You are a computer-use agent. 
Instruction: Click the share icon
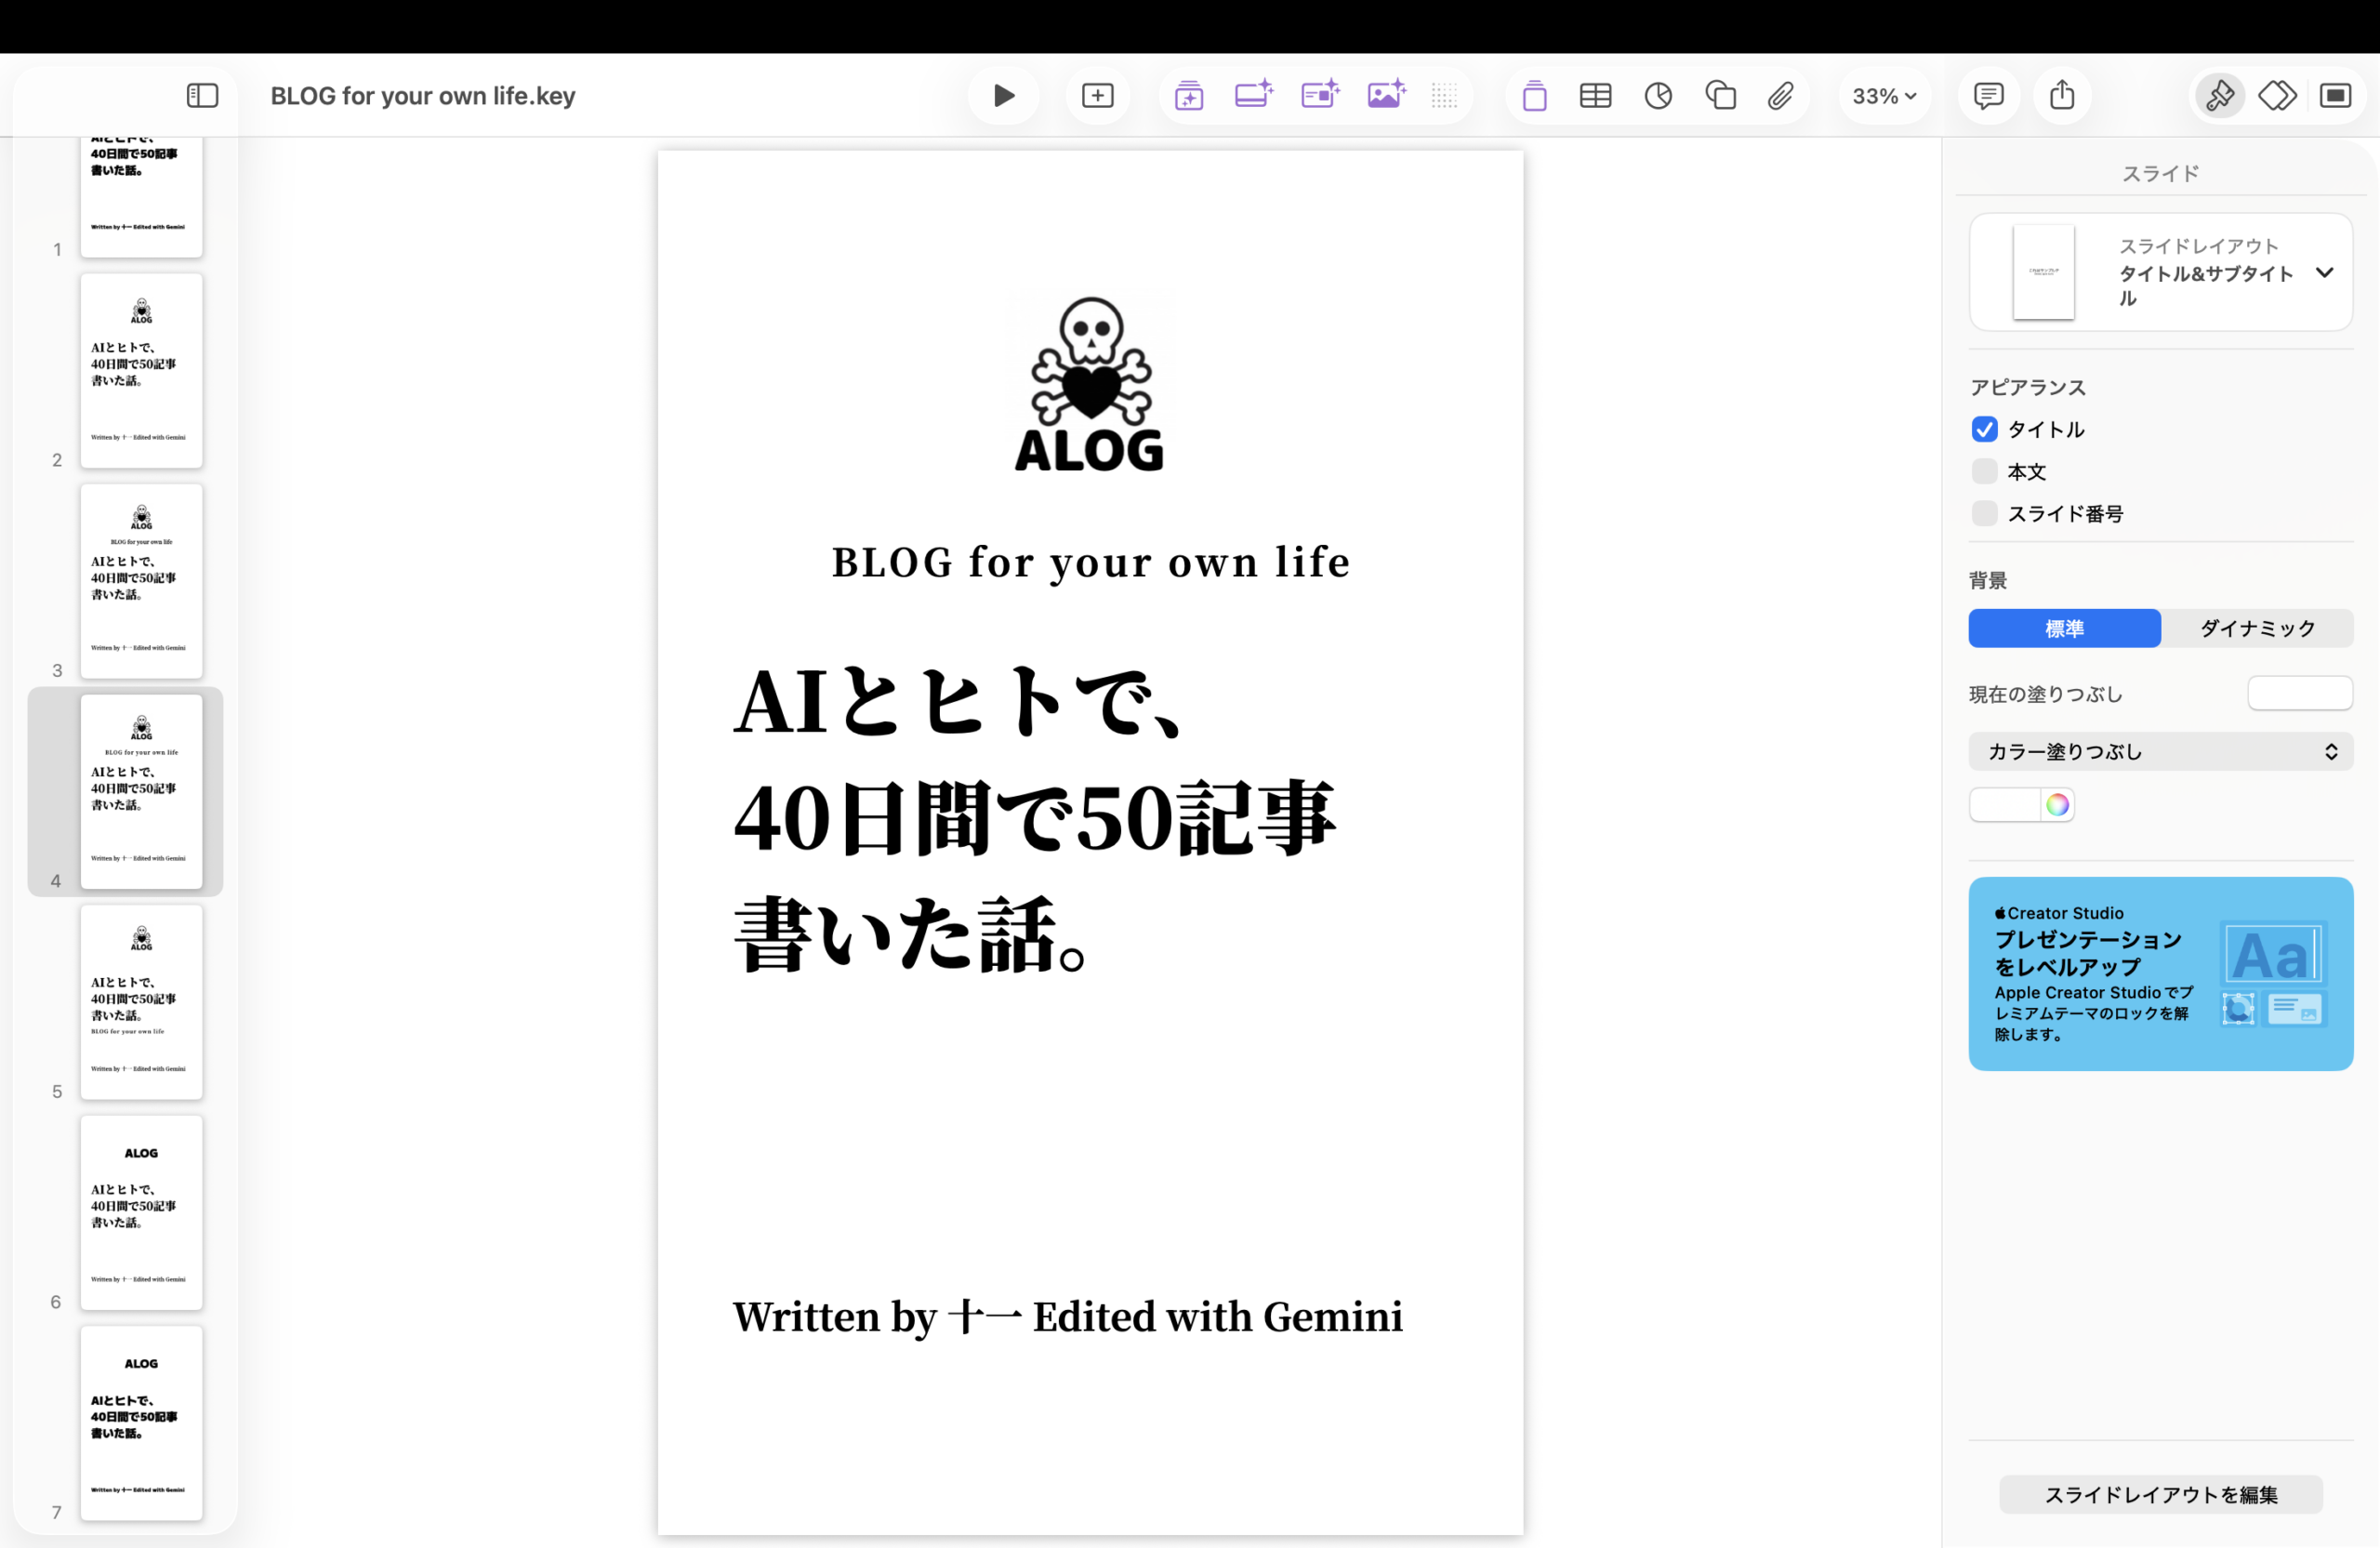[2062, 96]
